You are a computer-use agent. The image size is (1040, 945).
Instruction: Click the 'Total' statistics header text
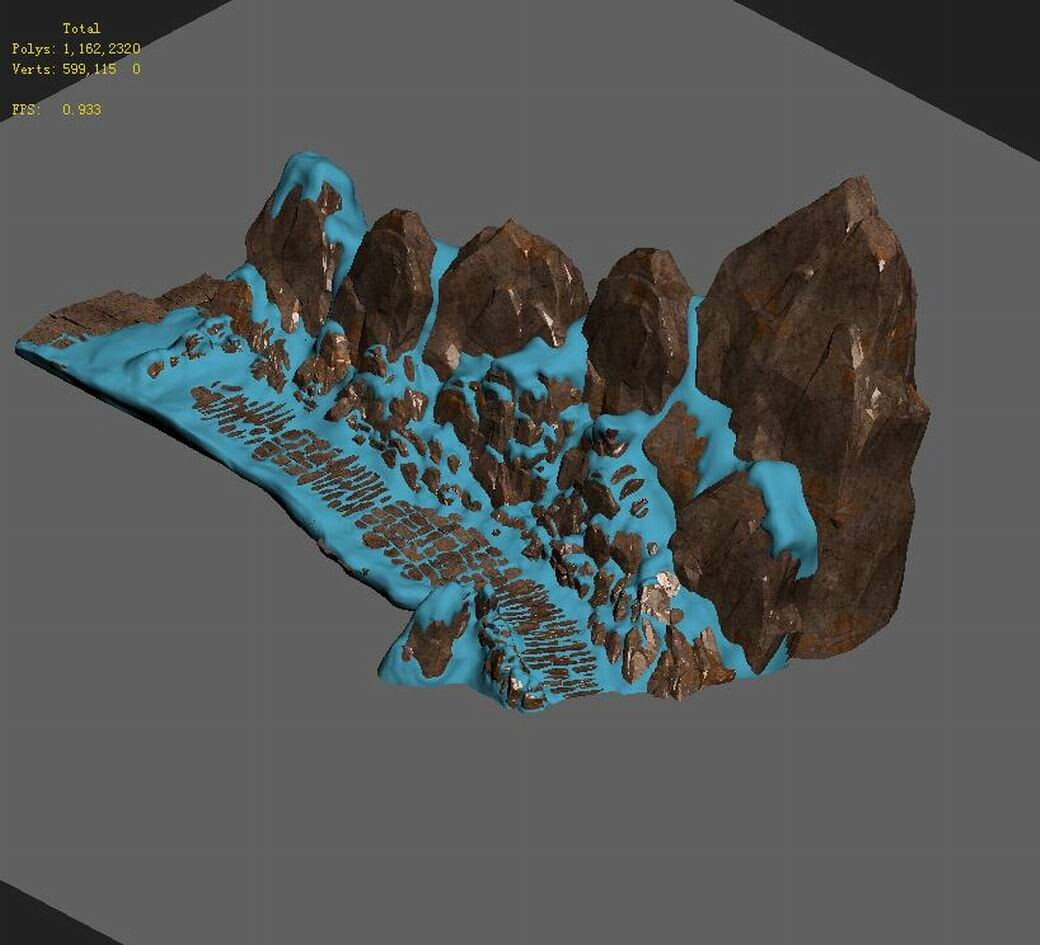coord(81,29)
